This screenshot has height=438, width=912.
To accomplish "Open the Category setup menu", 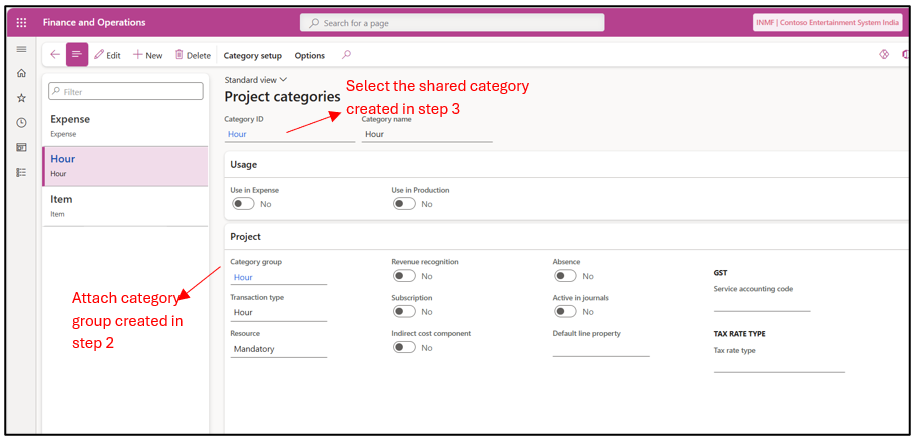I will click(x=252, y=55).
